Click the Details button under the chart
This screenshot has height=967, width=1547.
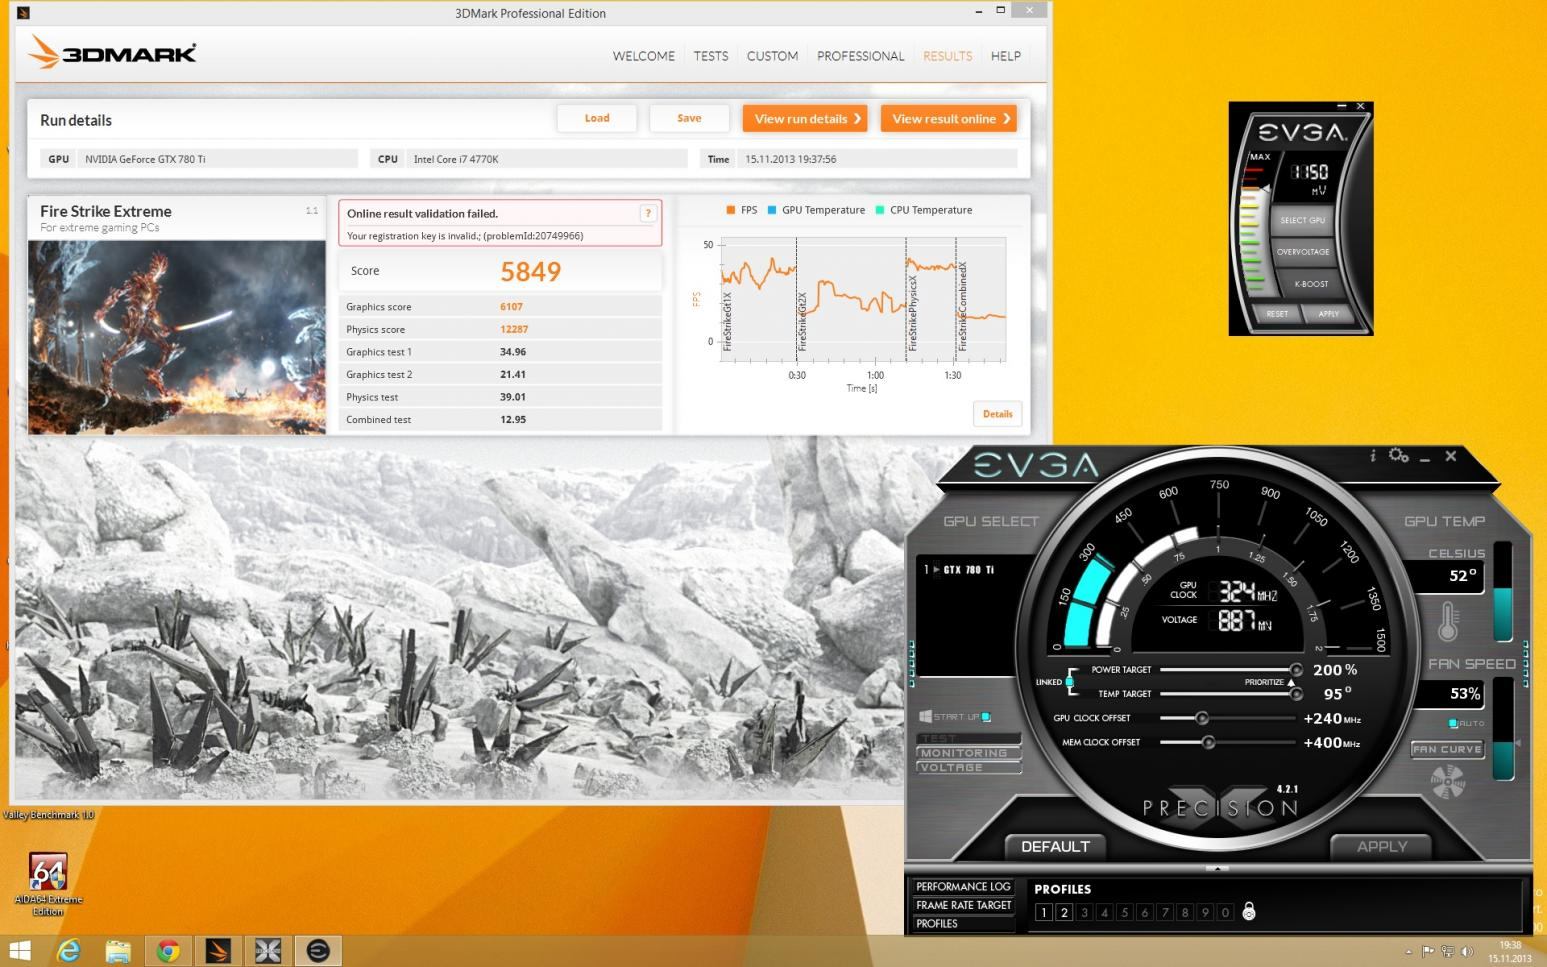(x=997, y=413)
